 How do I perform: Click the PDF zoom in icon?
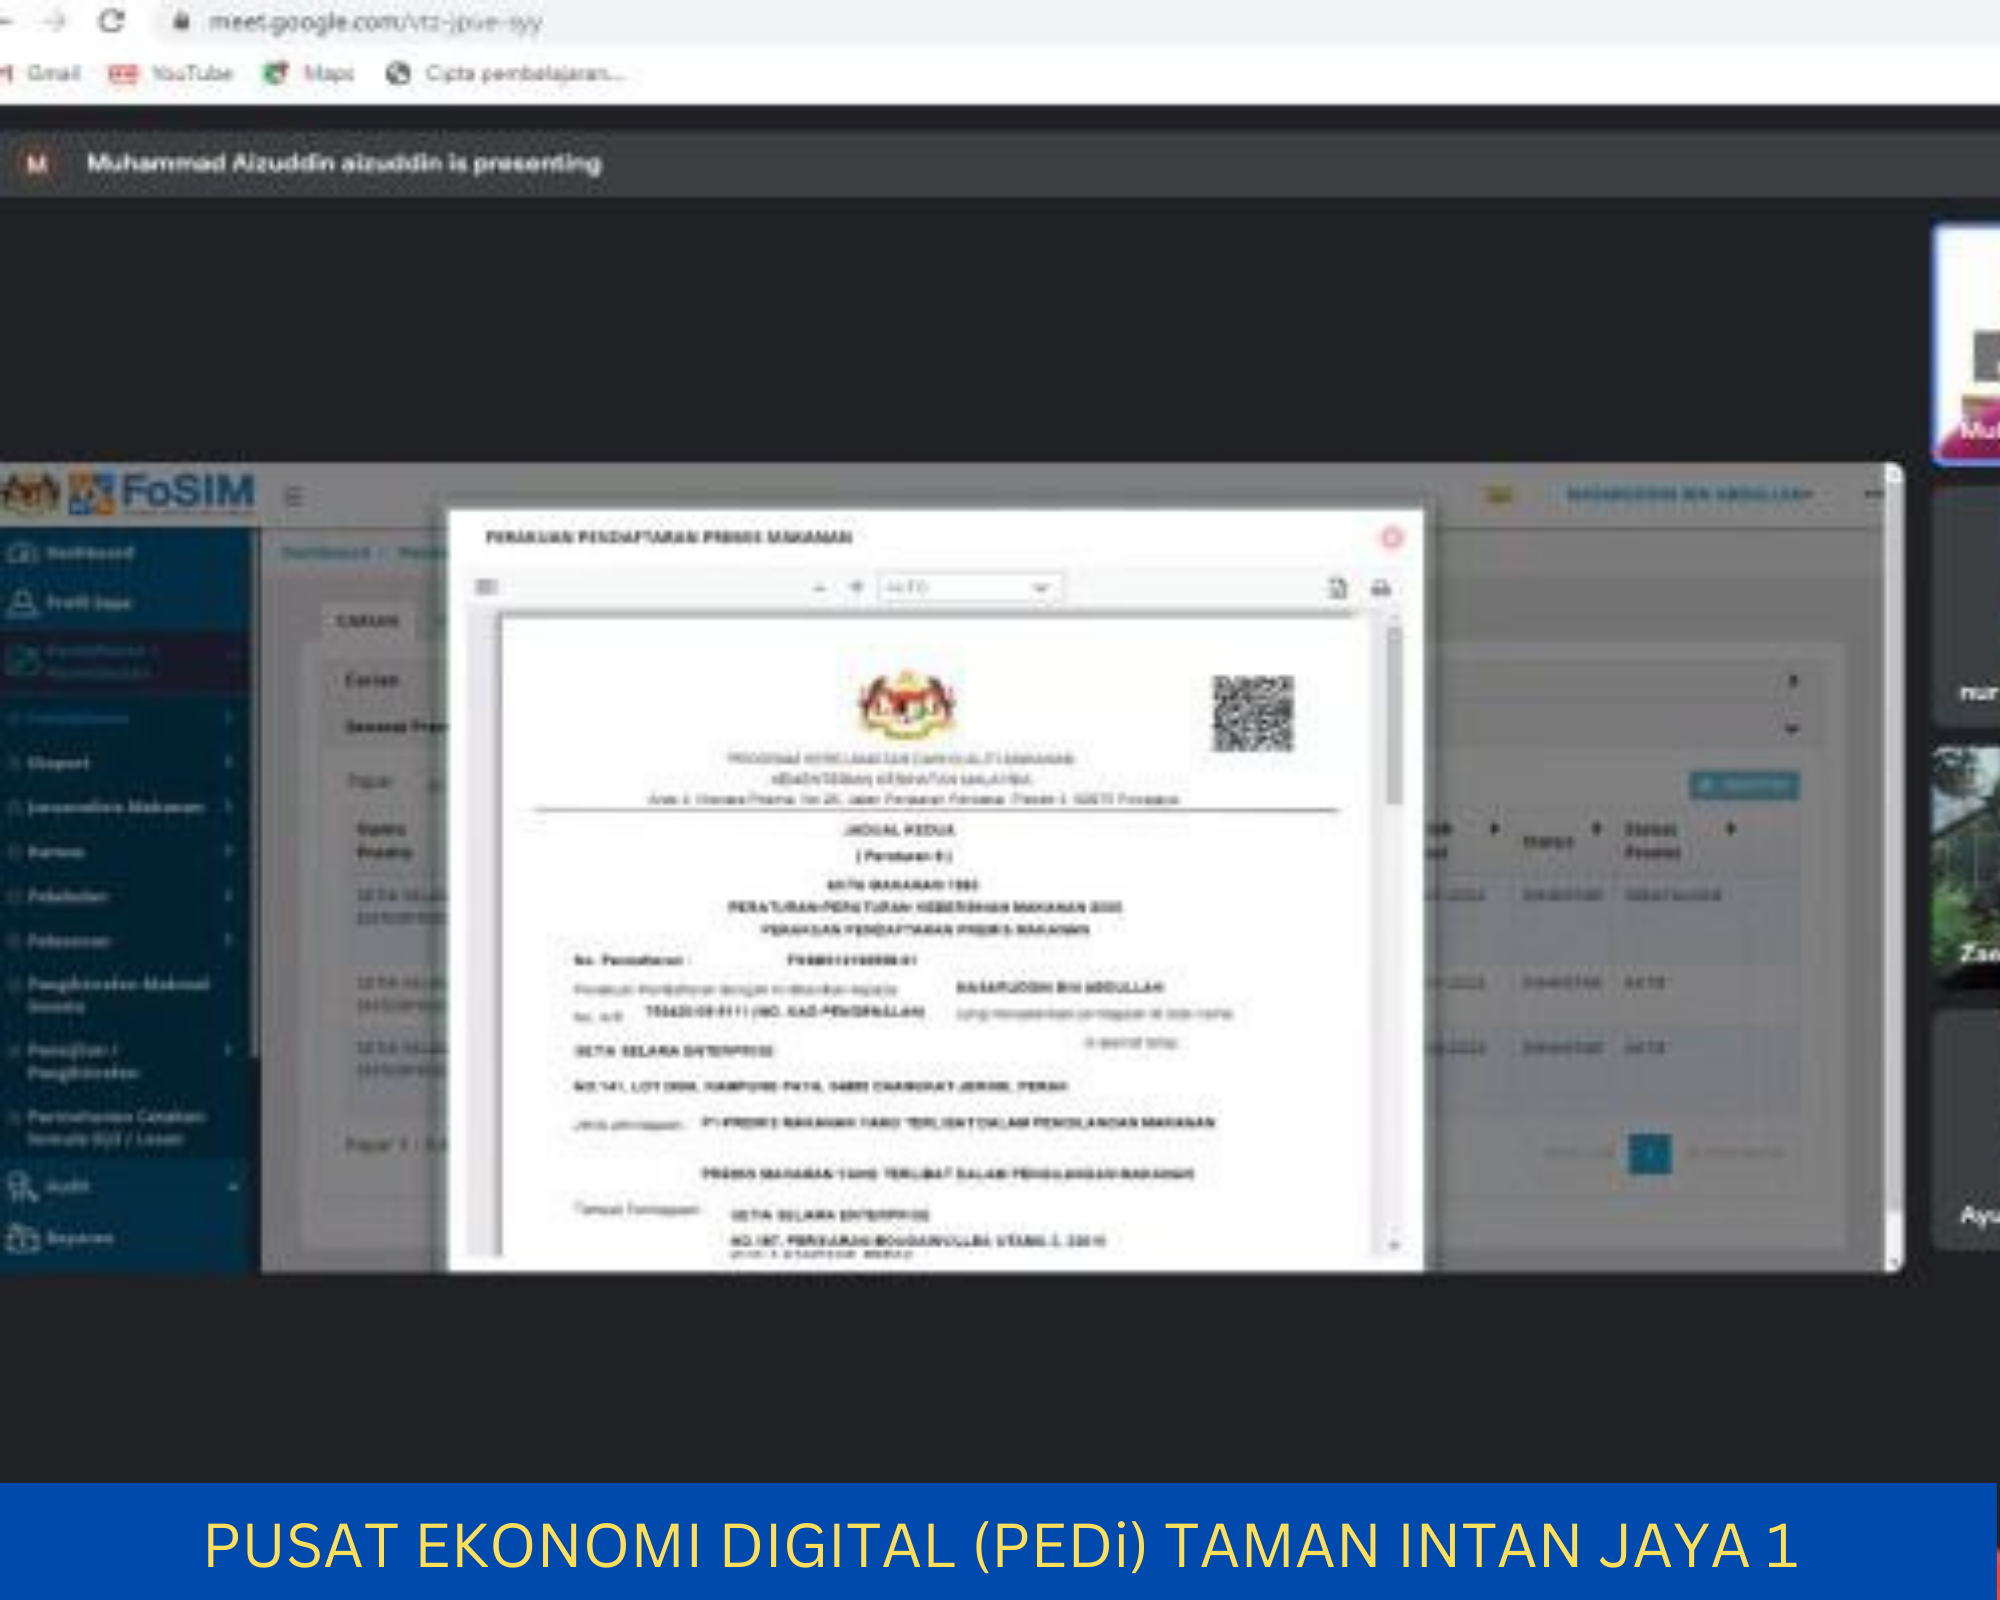(x=856, y=587)
